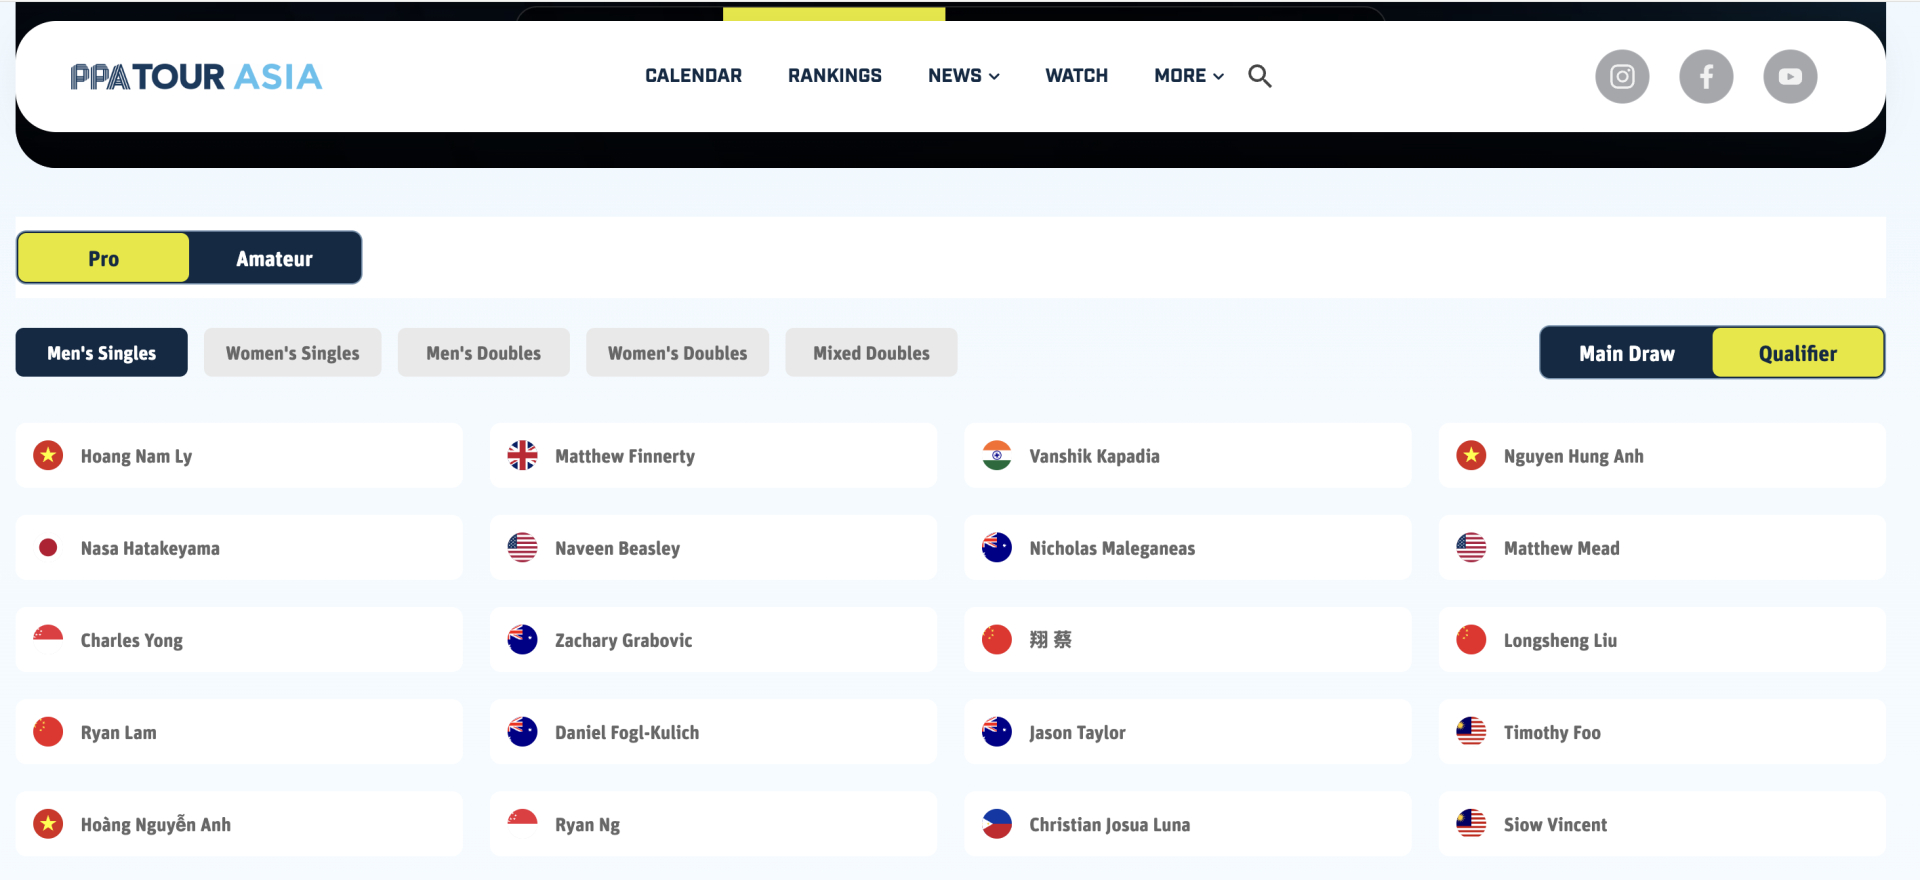Open Nasa Hatakeyama player card
Viewport: 1920px width, 880px height.
(x=239, y=548)
